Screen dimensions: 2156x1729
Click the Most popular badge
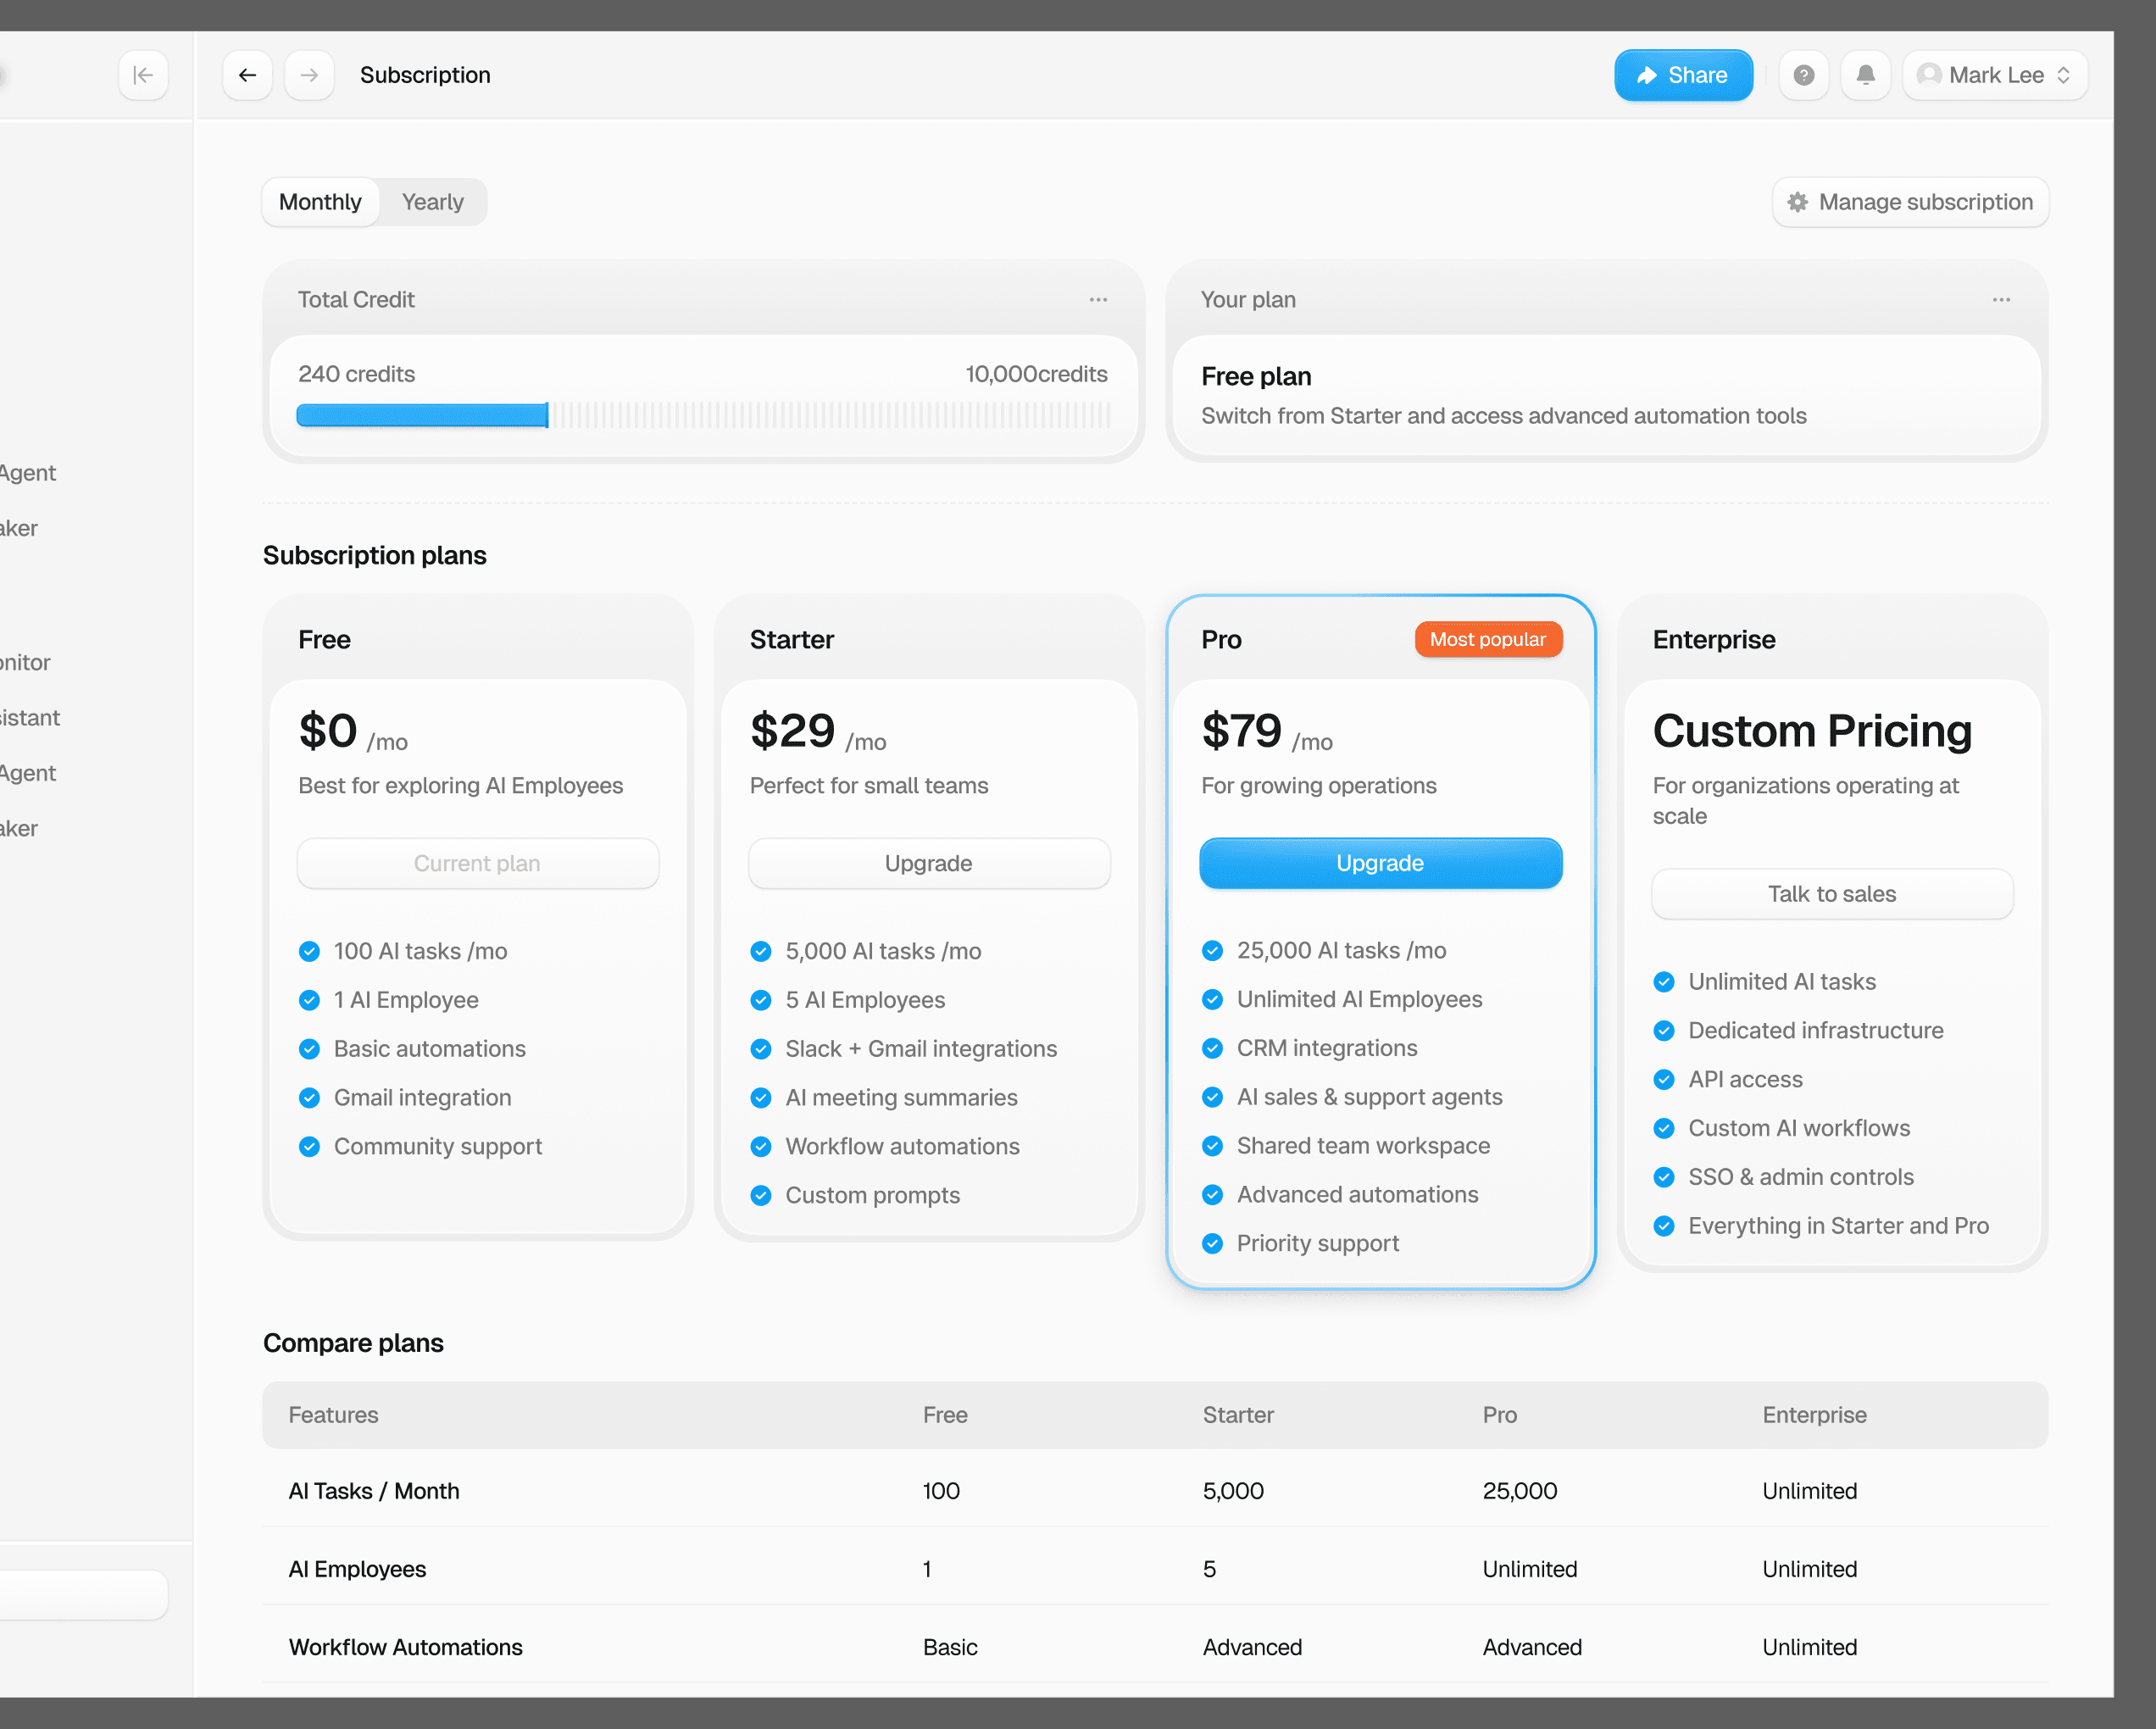coord(1487,639)
